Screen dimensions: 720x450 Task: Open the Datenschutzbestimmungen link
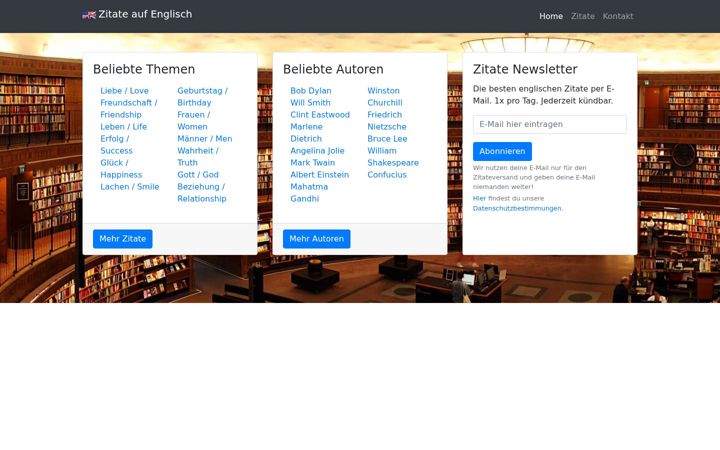[x=517, y=208]
